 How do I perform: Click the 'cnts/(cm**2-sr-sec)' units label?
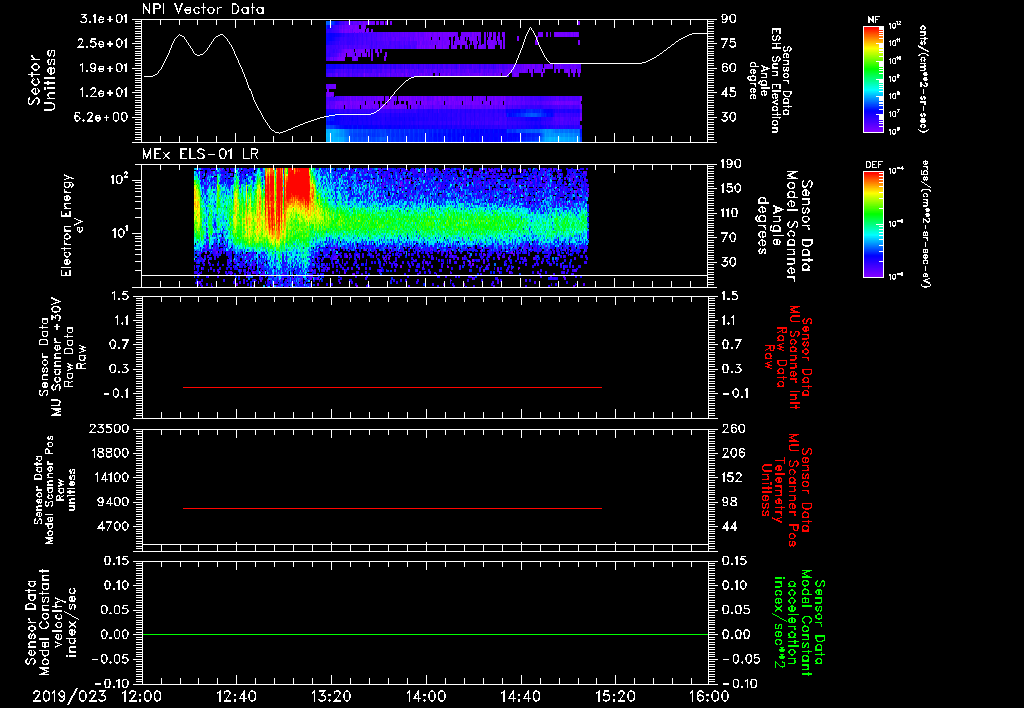(923, 79)
